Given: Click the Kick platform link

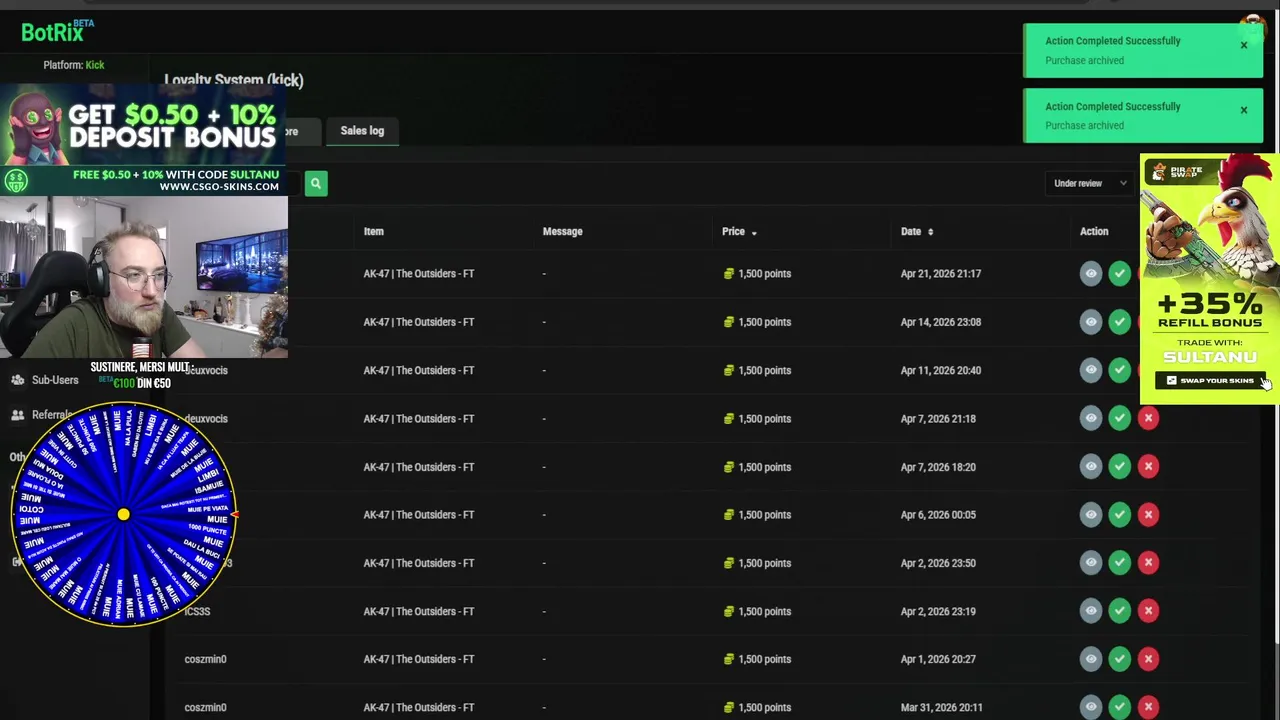Looking at the screenshot, I should [x=94, y=65].
